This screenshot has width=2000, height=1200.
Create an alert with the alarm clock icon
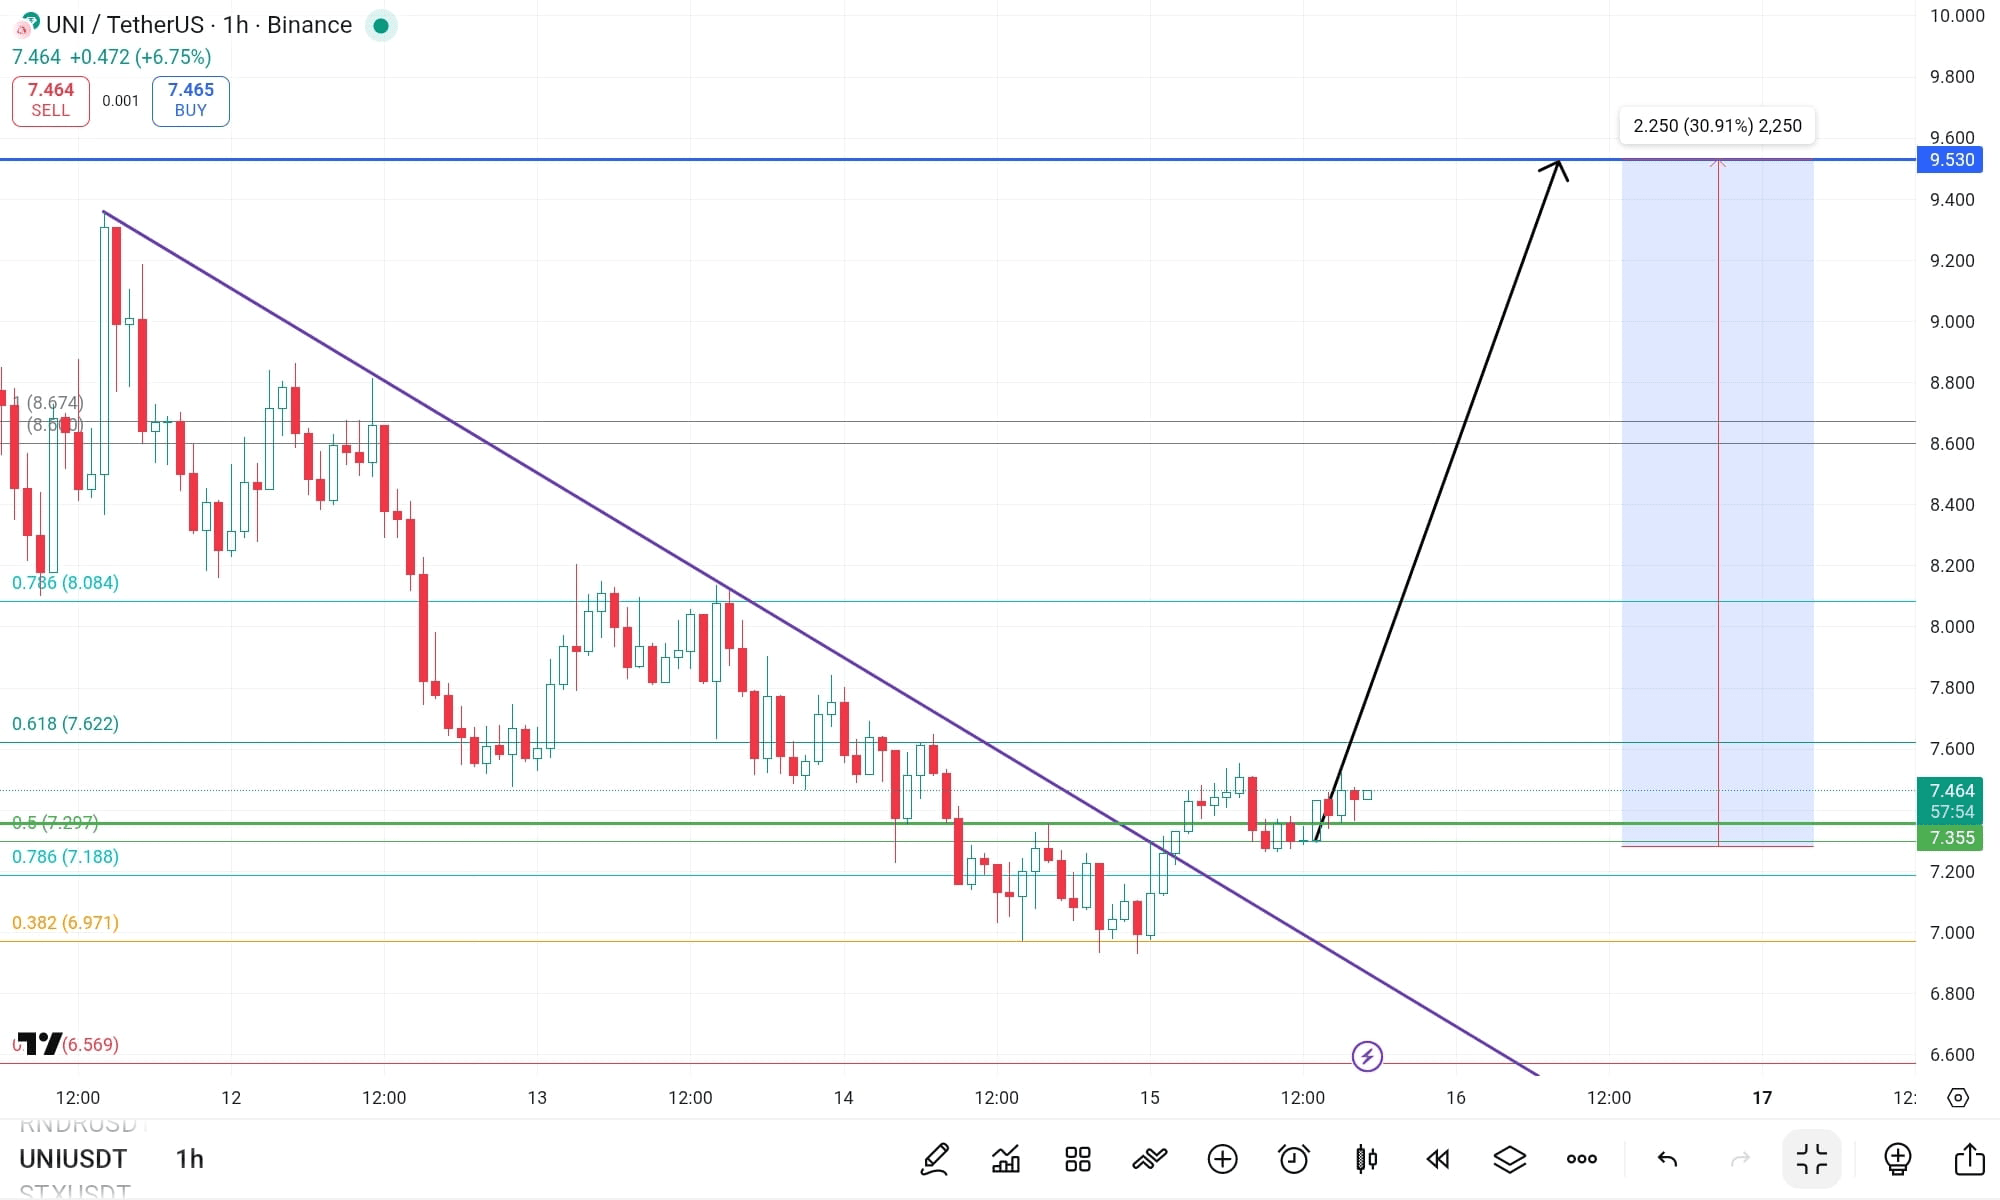1294,1159
